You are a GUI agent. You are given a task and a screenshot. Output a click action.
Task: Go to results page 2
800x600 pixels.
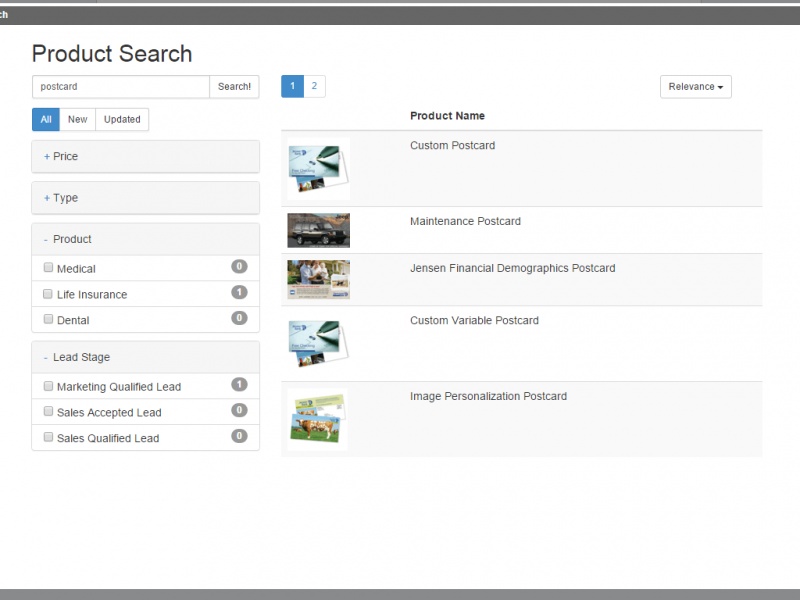[x=314, y=86]
